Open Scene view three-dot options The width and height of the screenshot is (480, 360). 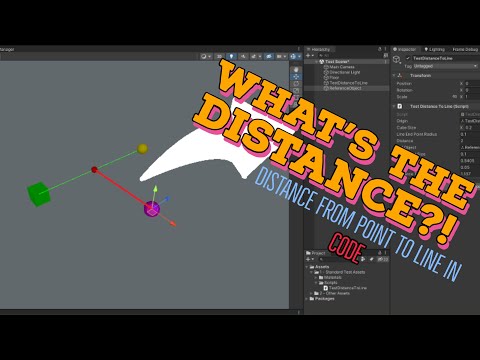(x=299, y=49)
